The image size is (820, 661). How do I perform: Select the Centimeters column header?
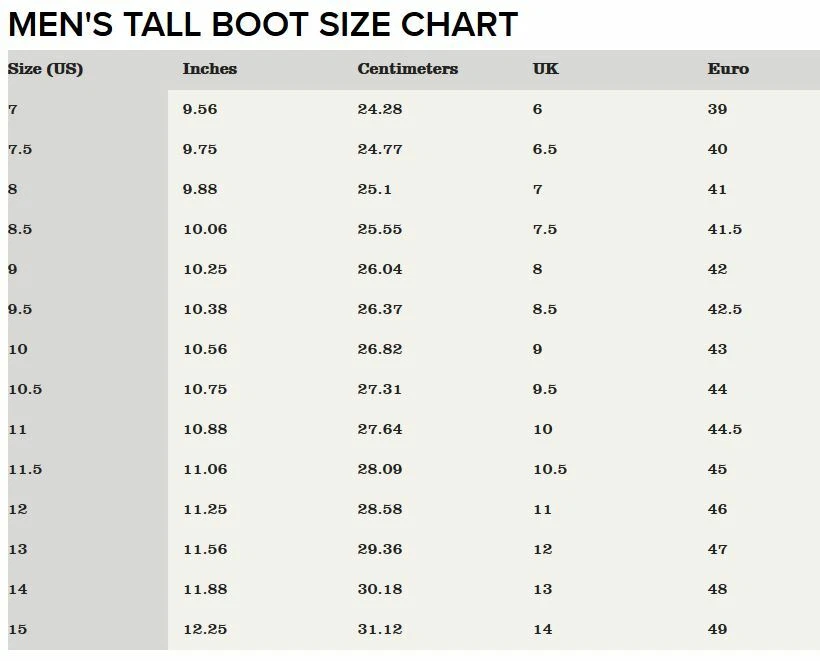(x=408, y=69)
